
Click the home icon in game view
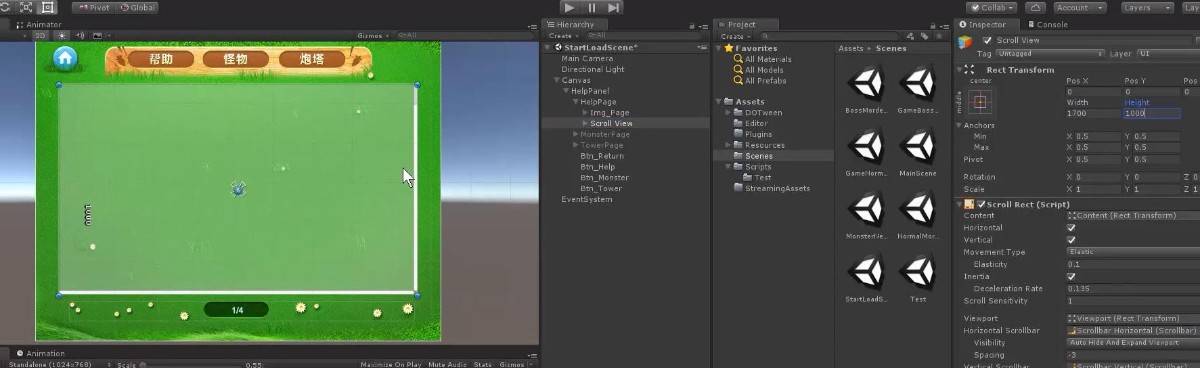pyautogui.click(x=66, y=58)
